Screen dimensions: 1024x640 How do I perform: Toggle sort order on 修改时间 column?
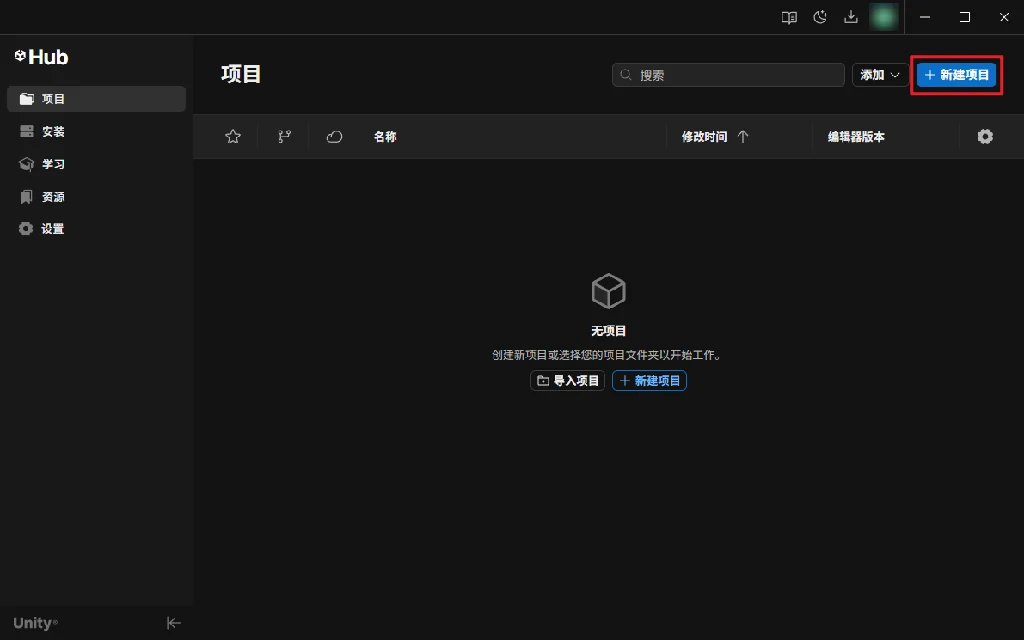[x=715, y=137]
